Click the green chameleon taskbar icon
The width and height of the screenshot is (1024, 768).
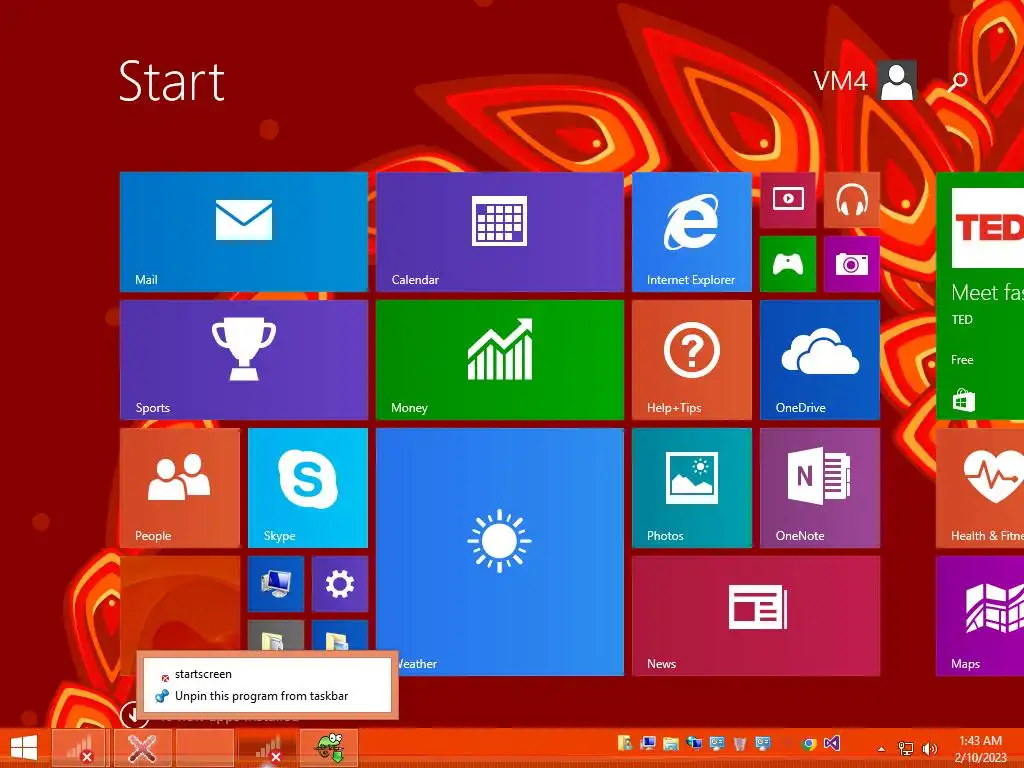[x=329, y=748]
